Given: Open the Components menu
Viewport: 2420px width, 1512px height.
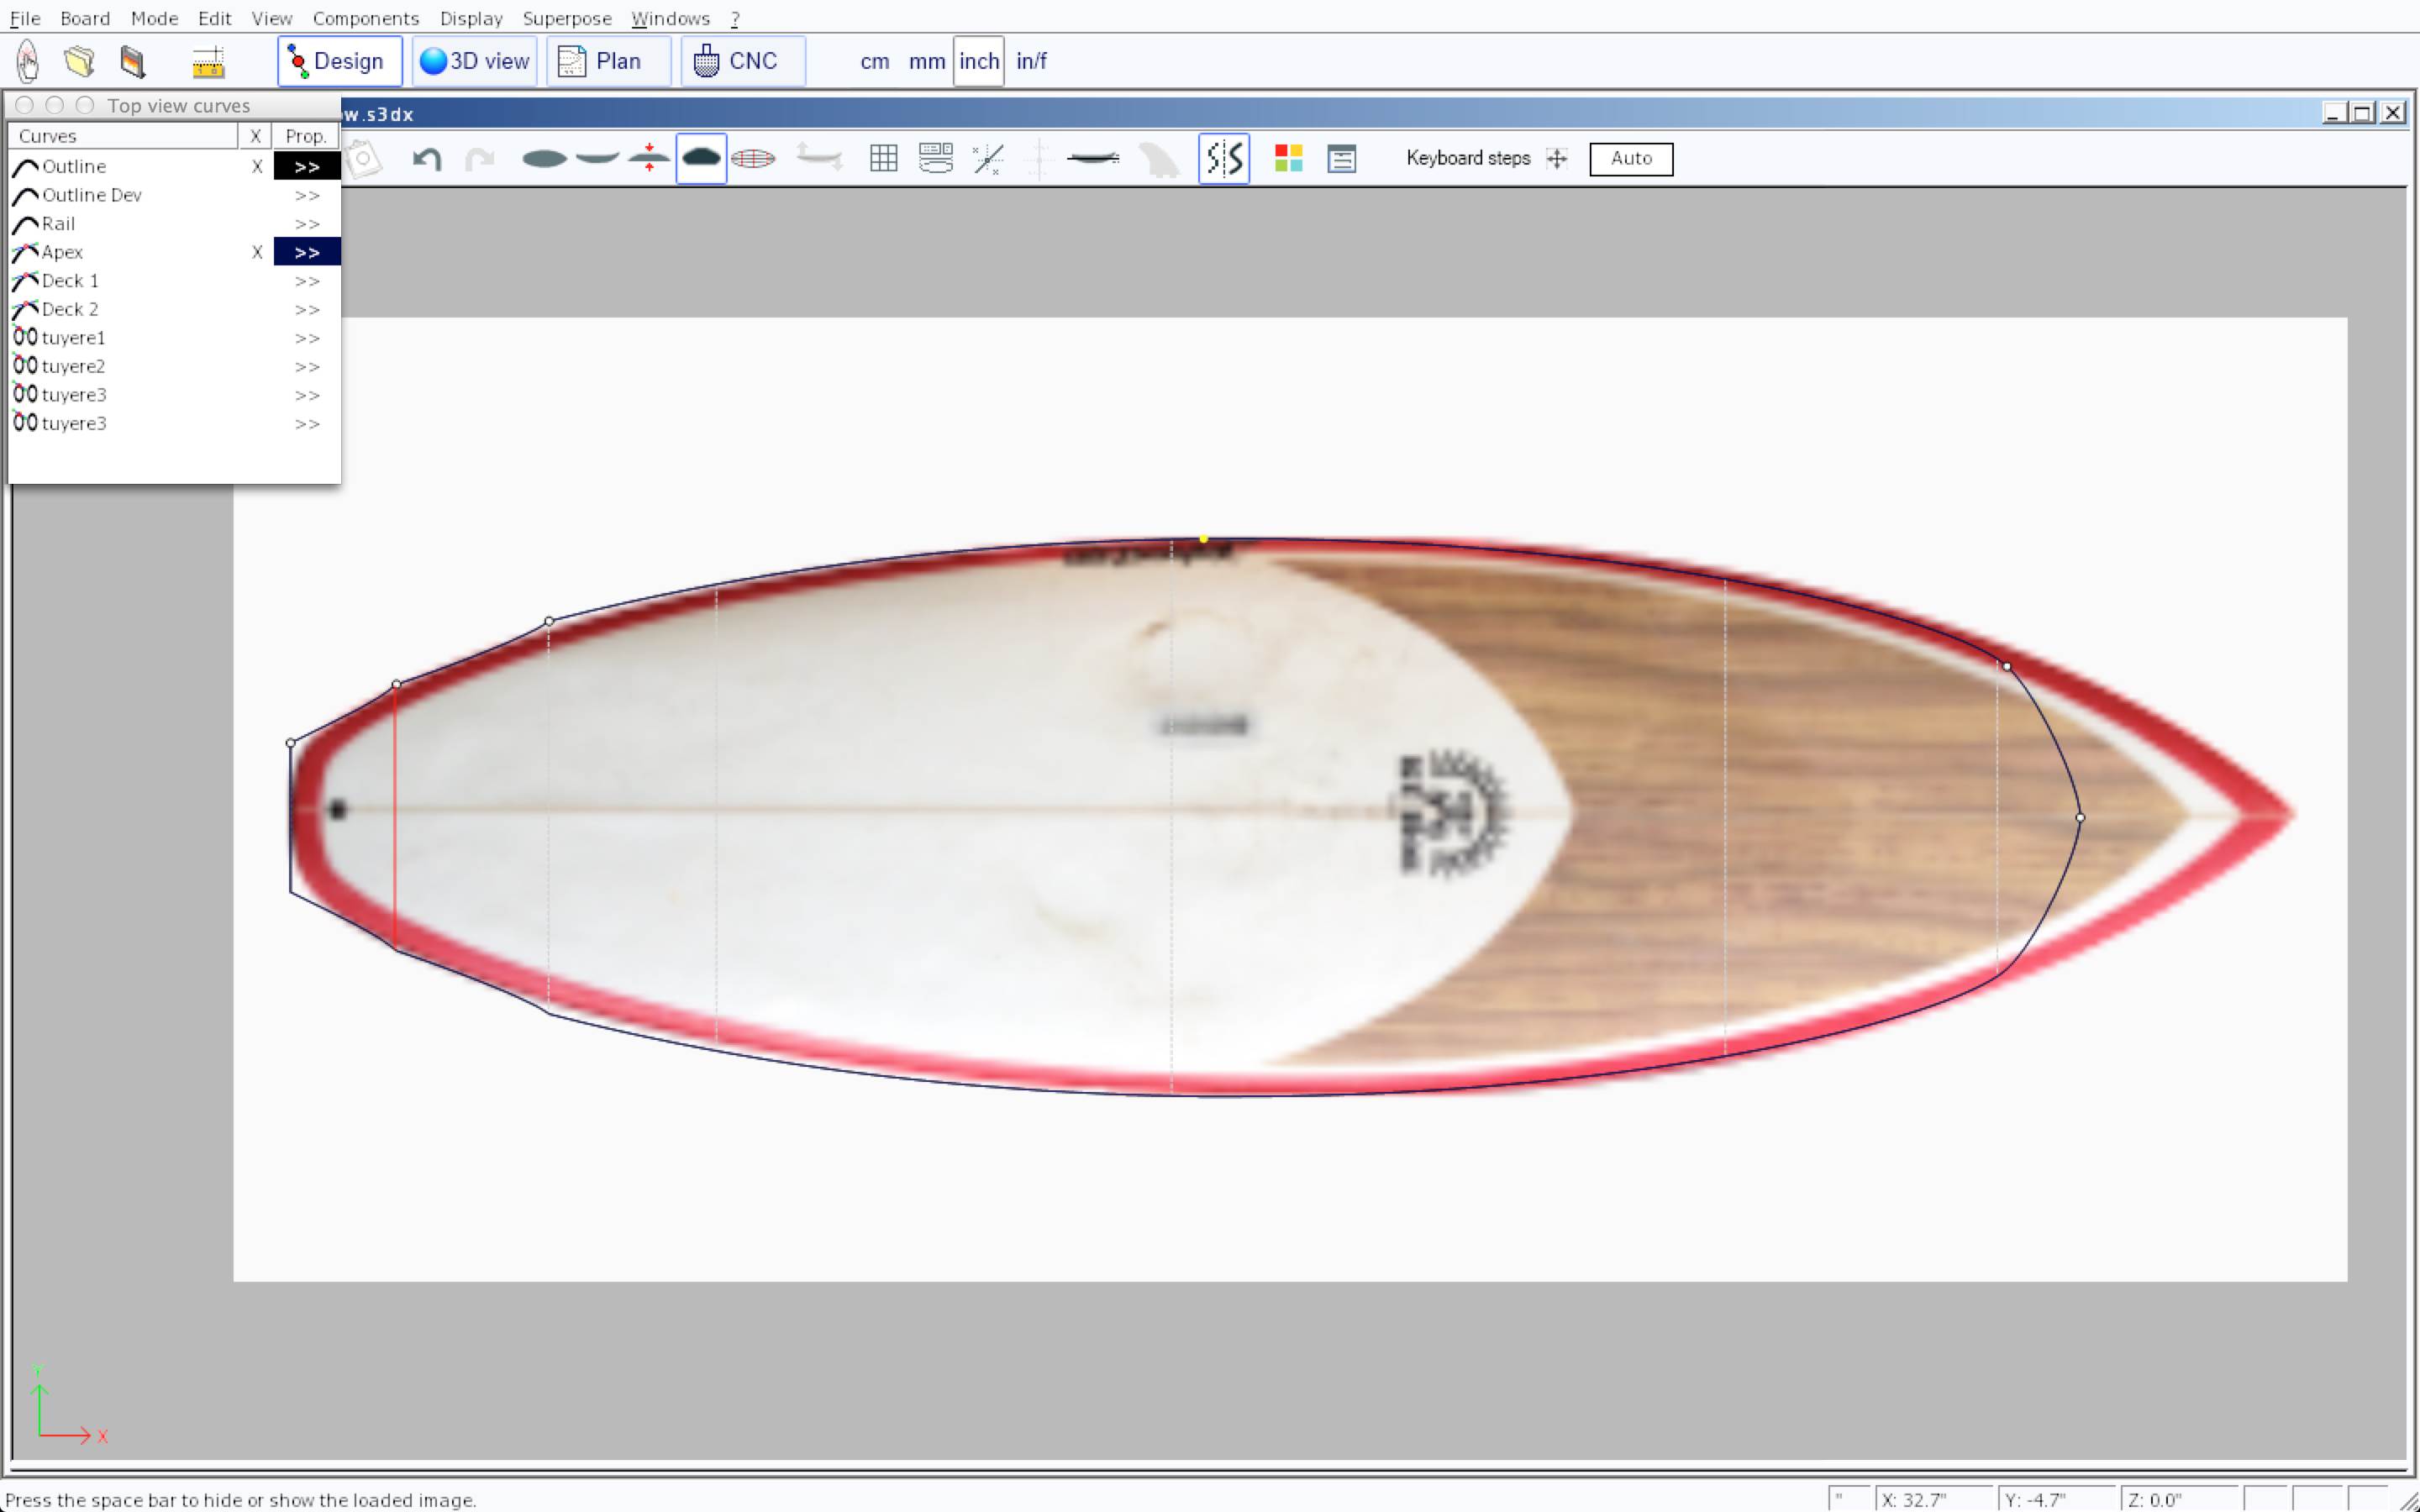Looking at the screenshot, I should (x=365, y=19).
